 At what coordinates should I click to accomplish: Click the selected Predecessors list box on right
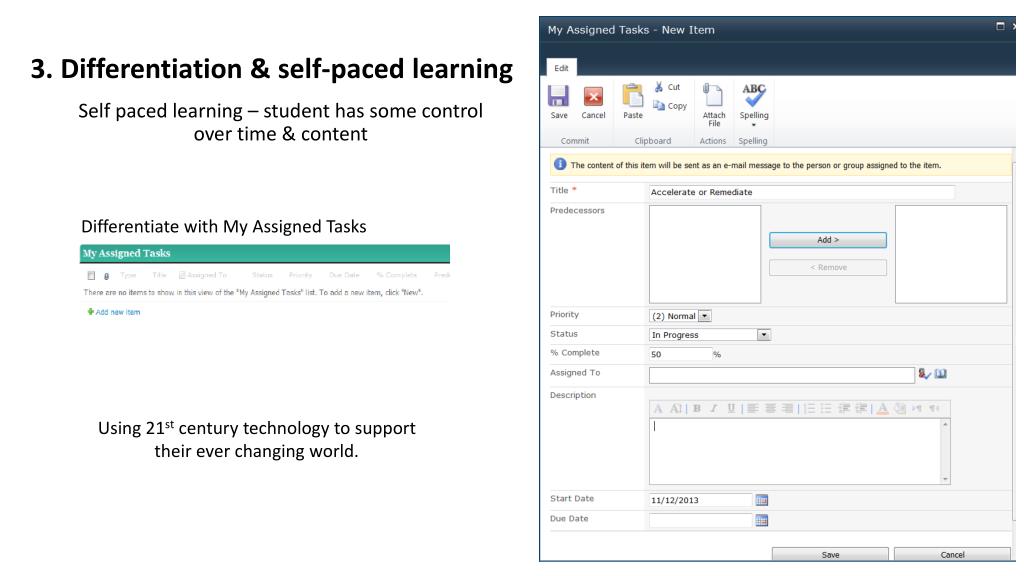tap(951, 254)
